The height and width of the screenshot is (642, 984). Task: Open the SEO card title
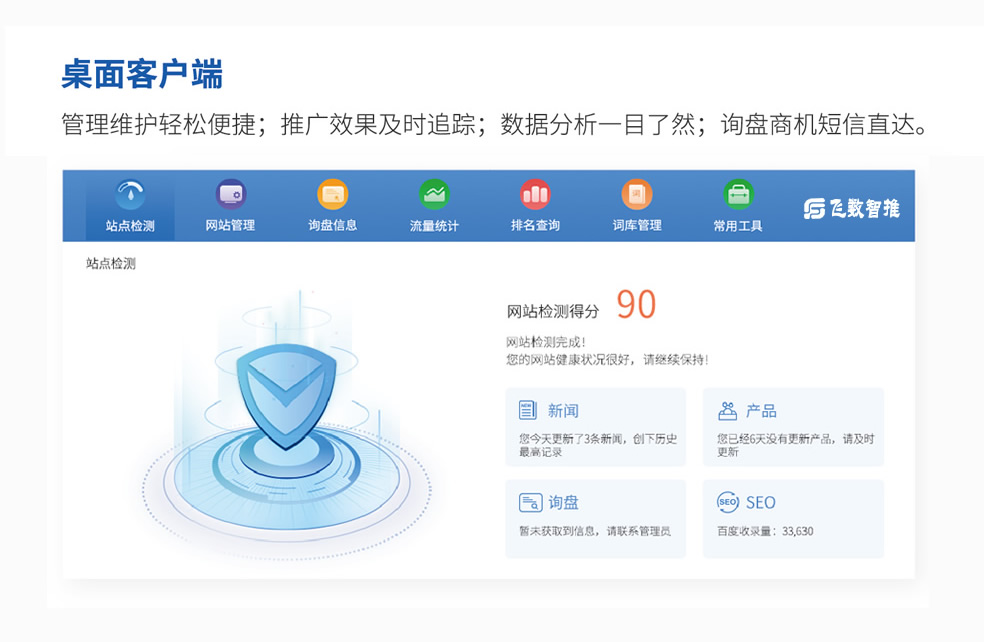[761, 503]
